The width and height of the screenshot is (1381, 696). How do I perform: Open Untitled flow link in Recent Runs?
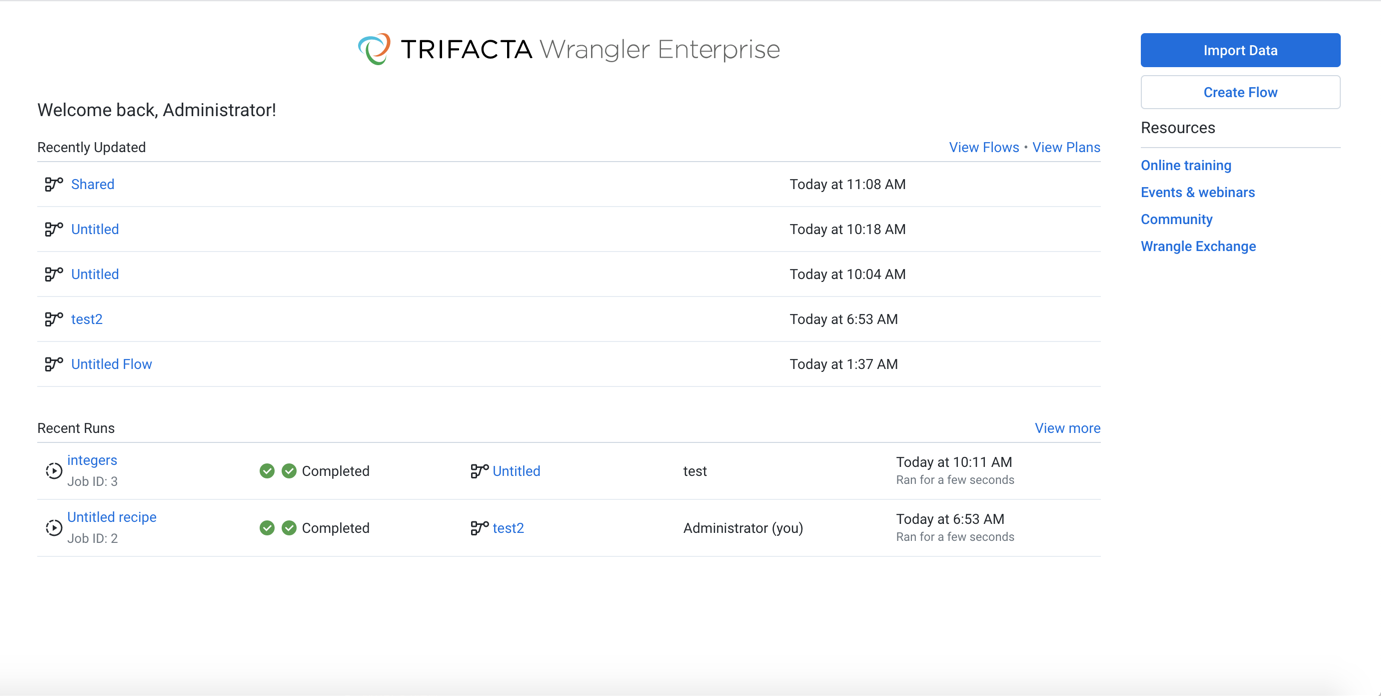click(x=516, y=471)
